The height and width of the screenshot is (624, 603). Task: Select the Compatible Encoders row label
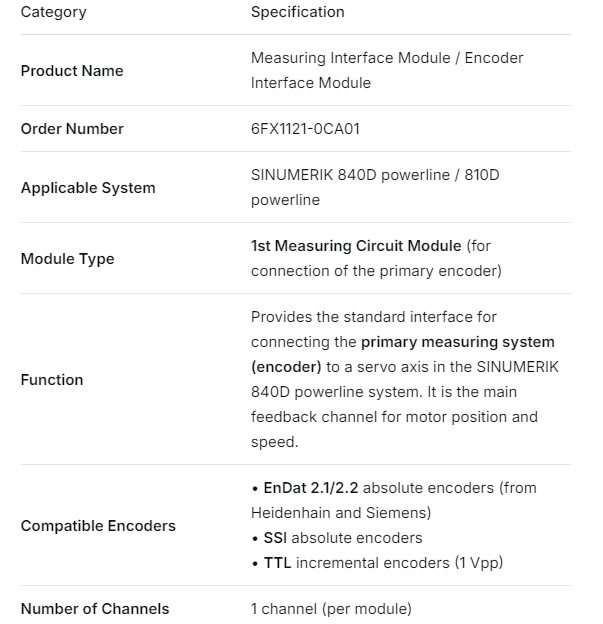[98, 526]
